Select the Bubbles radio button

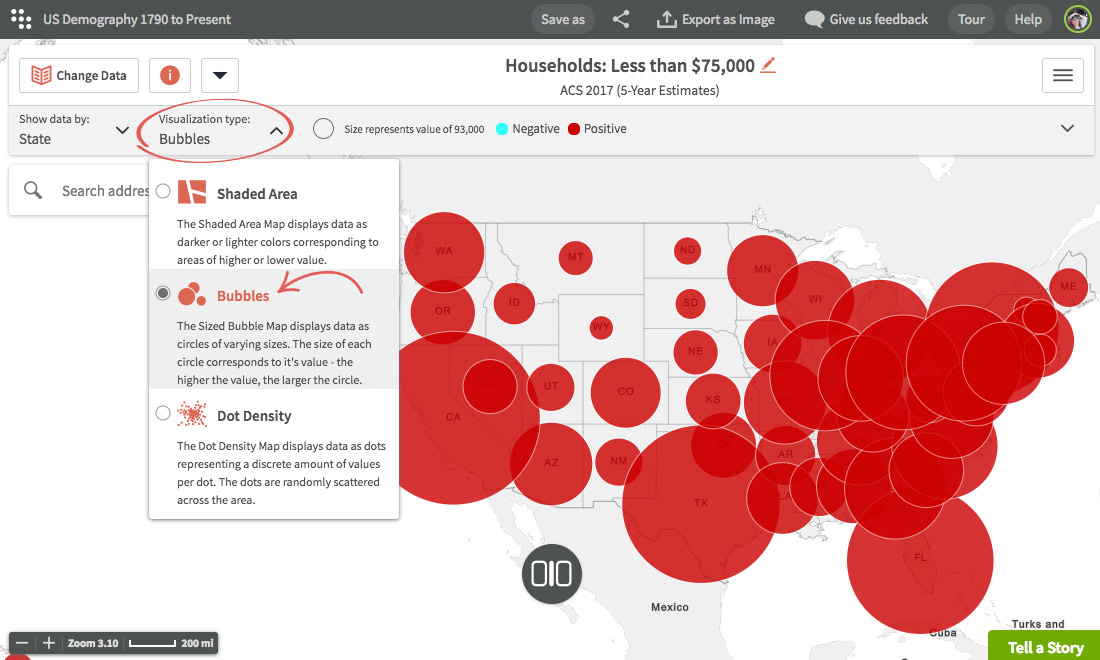[163, 293]
